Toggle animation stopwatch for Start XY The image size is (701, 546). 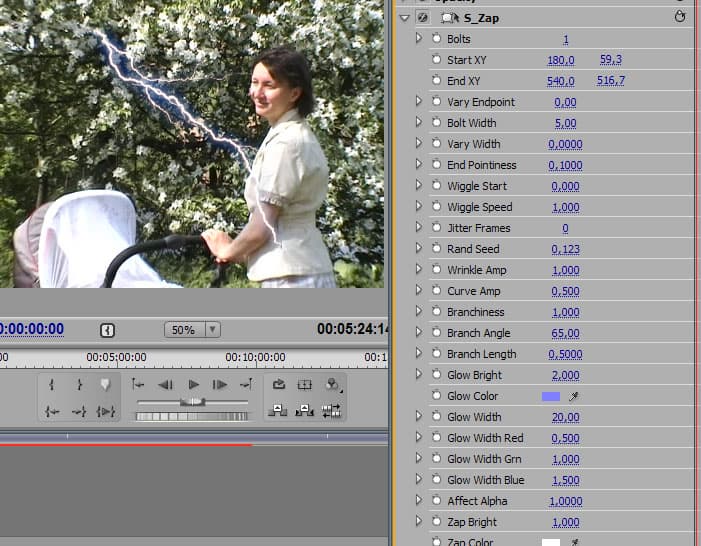tap(436, 60)
